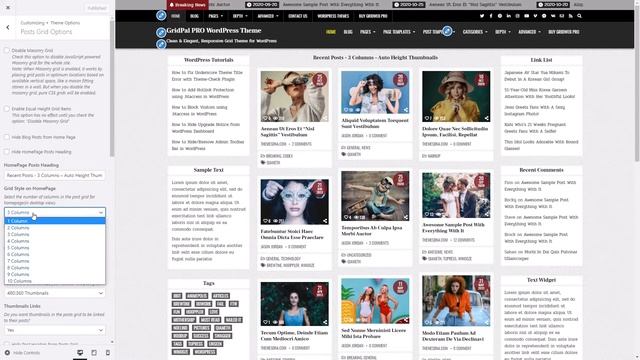The height and width of the screenshot is (360, 640).
Task: Open YouTube social icon in top bar
Action: (527, 16)
